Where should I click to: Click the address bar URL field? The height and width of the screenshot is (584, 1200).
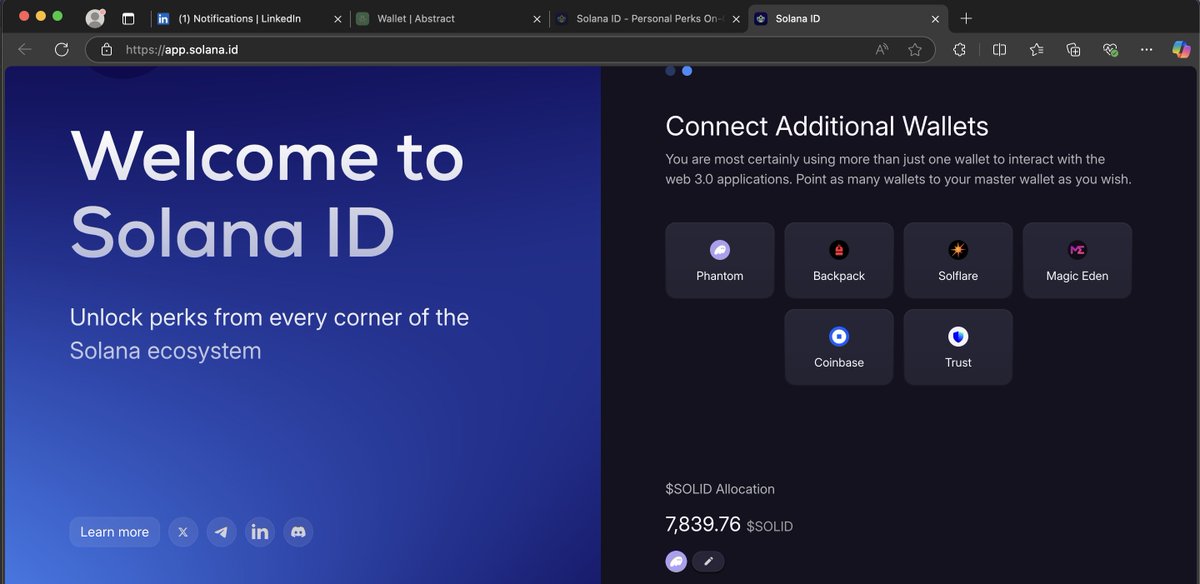pyautogui.click(x=510, y=49)
